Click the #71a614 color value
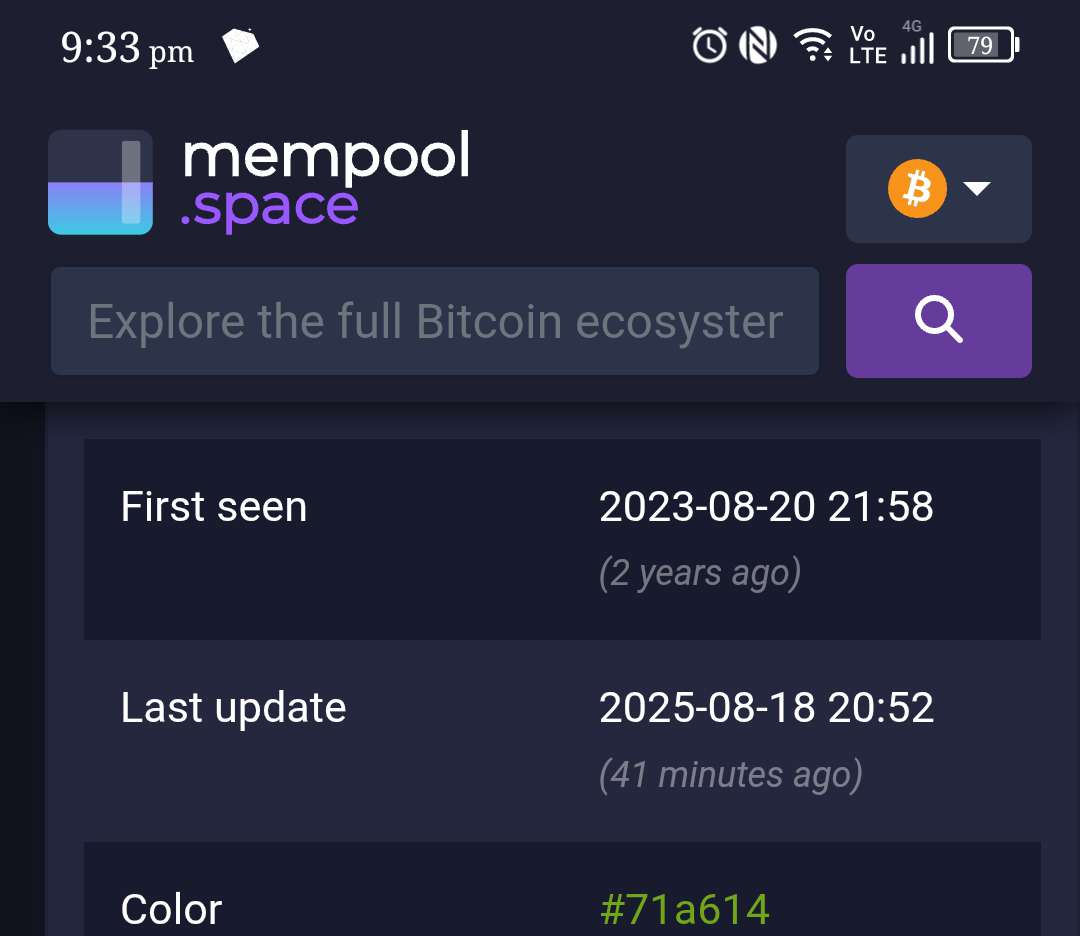The image size is (1080, 936). pos(685,909)
